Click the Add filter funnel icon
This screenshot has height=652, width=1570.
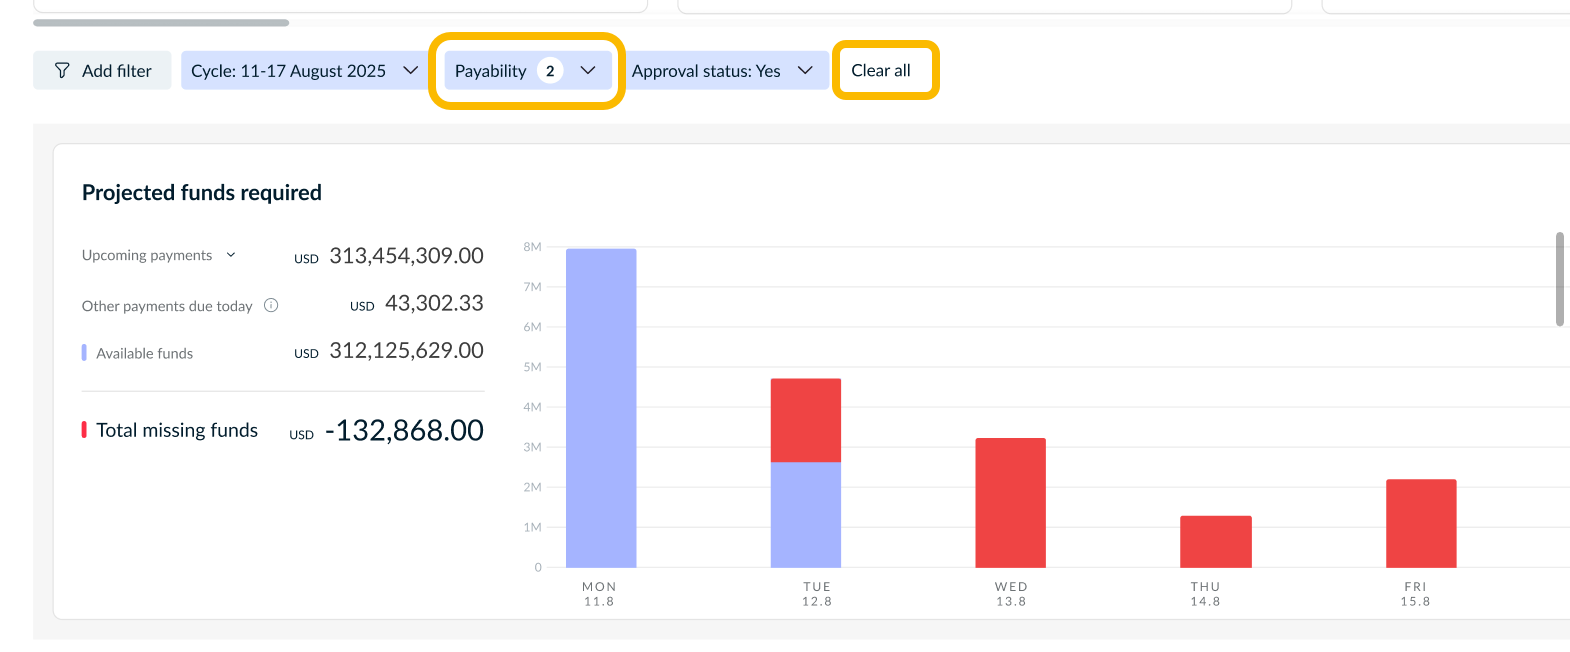(62, 71)
